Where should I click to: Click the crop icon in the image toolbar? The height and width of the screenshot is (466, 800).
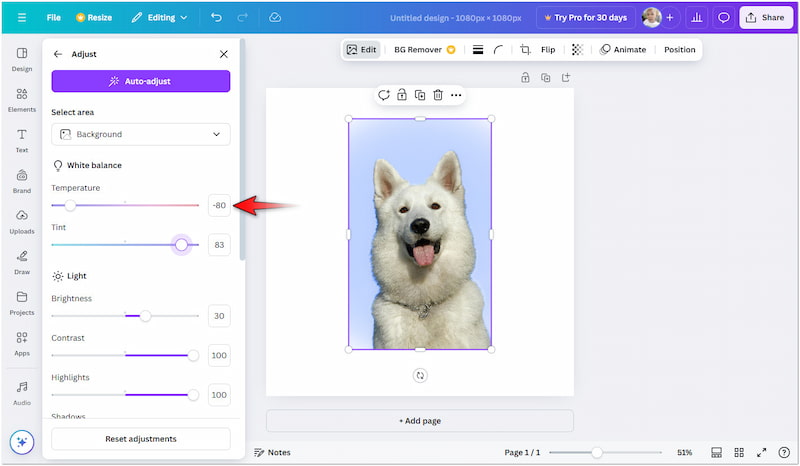[525, 50]
